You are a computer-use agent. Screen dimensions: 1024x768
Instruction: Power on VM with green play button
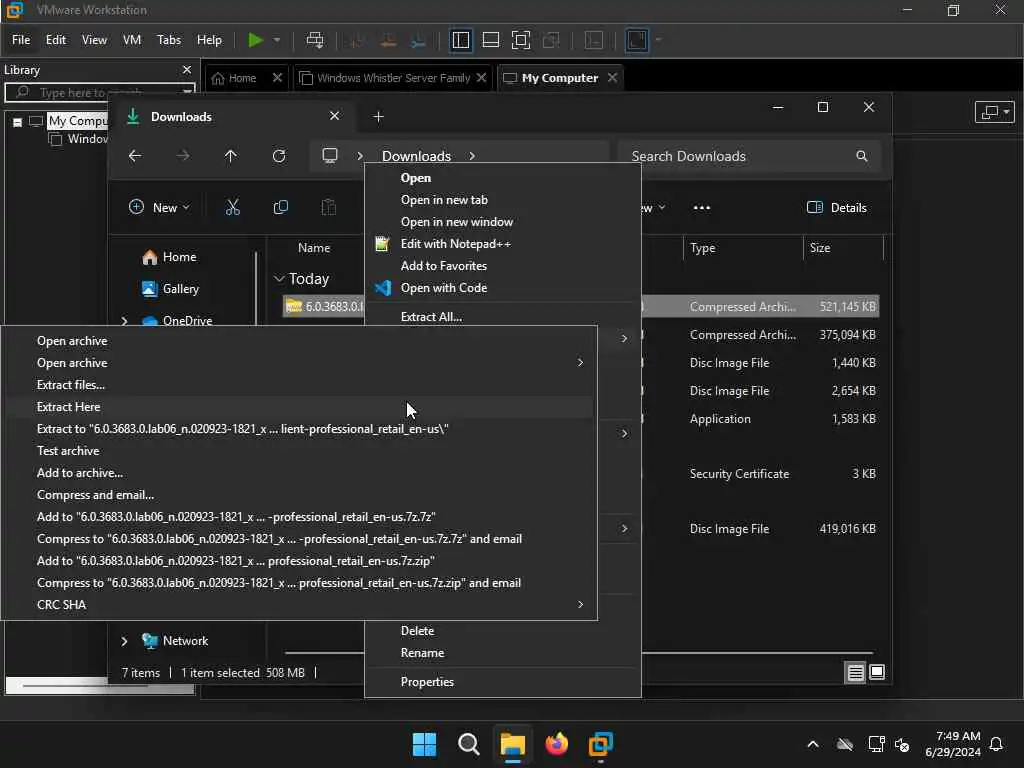tap(255, 40)
